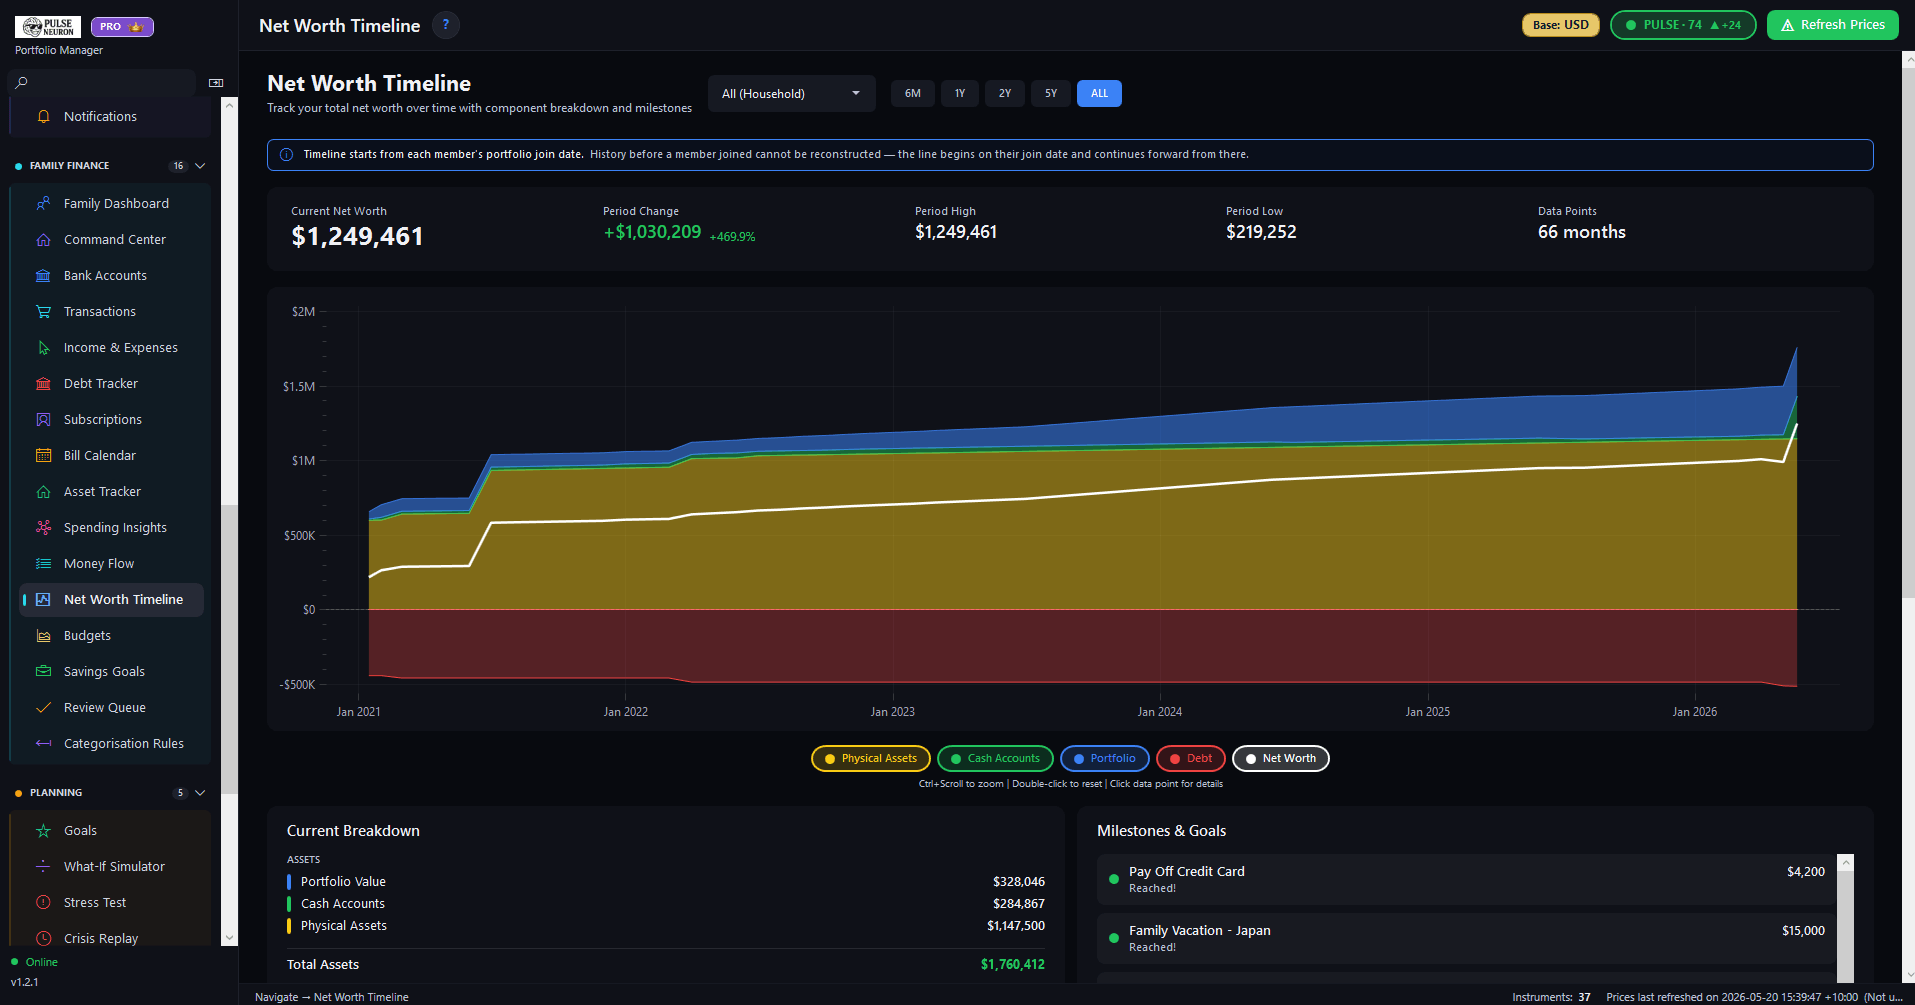1915x1005 pixels.
Task: Click the What-If Simulator icon
Action: [43, 867]
